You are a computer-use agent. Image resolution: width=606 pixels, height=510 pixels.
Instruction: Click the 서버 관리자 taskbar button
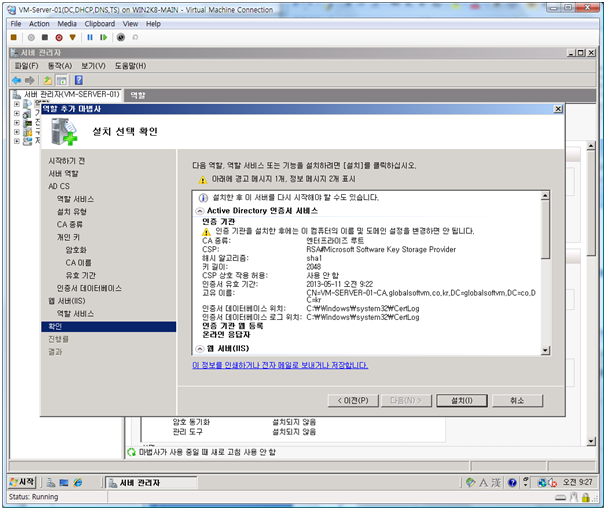[x=152, y=483]
